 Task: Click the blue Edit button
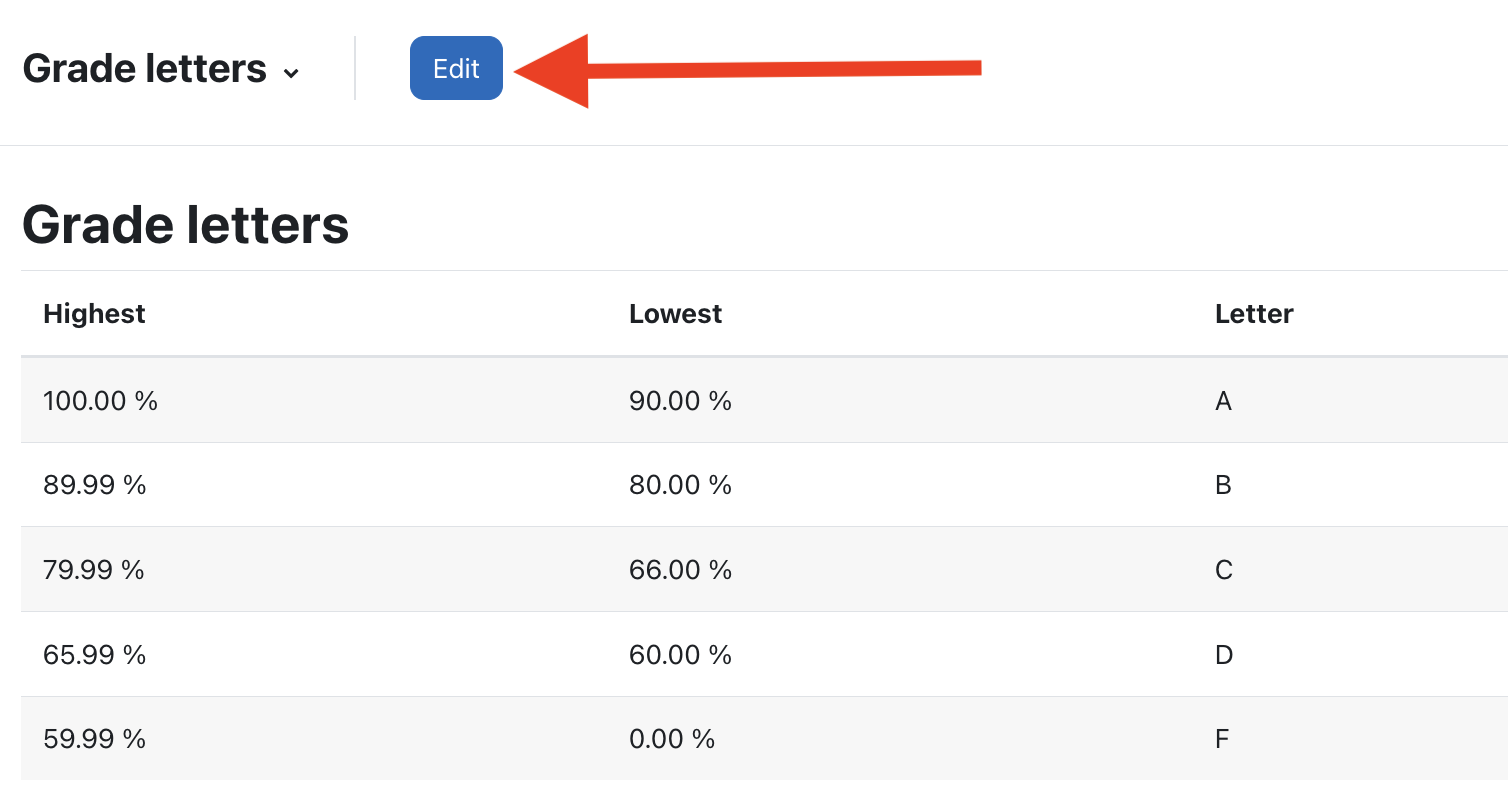(456, 68)
